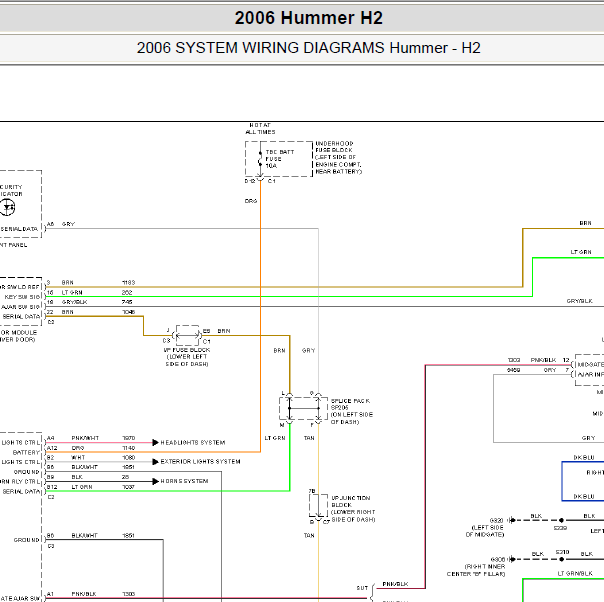Select the "PNK/WHT" wire color label

[x=85, y=438]
